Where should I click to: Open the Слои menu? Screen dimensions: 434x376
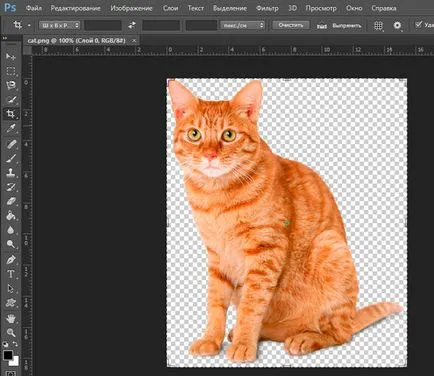[170, 8]
